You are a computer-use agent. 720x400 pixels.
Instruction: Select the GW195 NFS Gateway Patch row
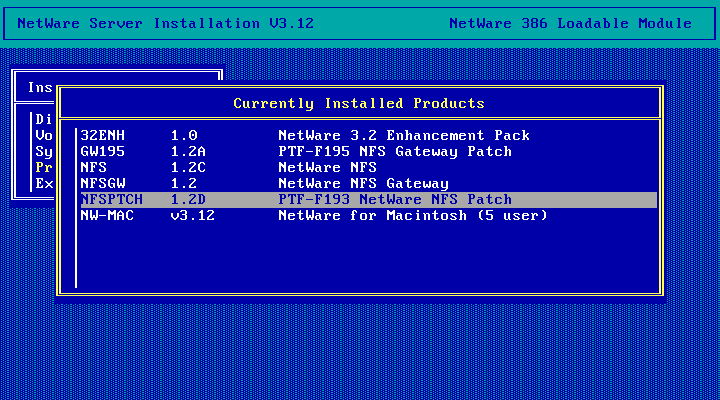point(368,152)
